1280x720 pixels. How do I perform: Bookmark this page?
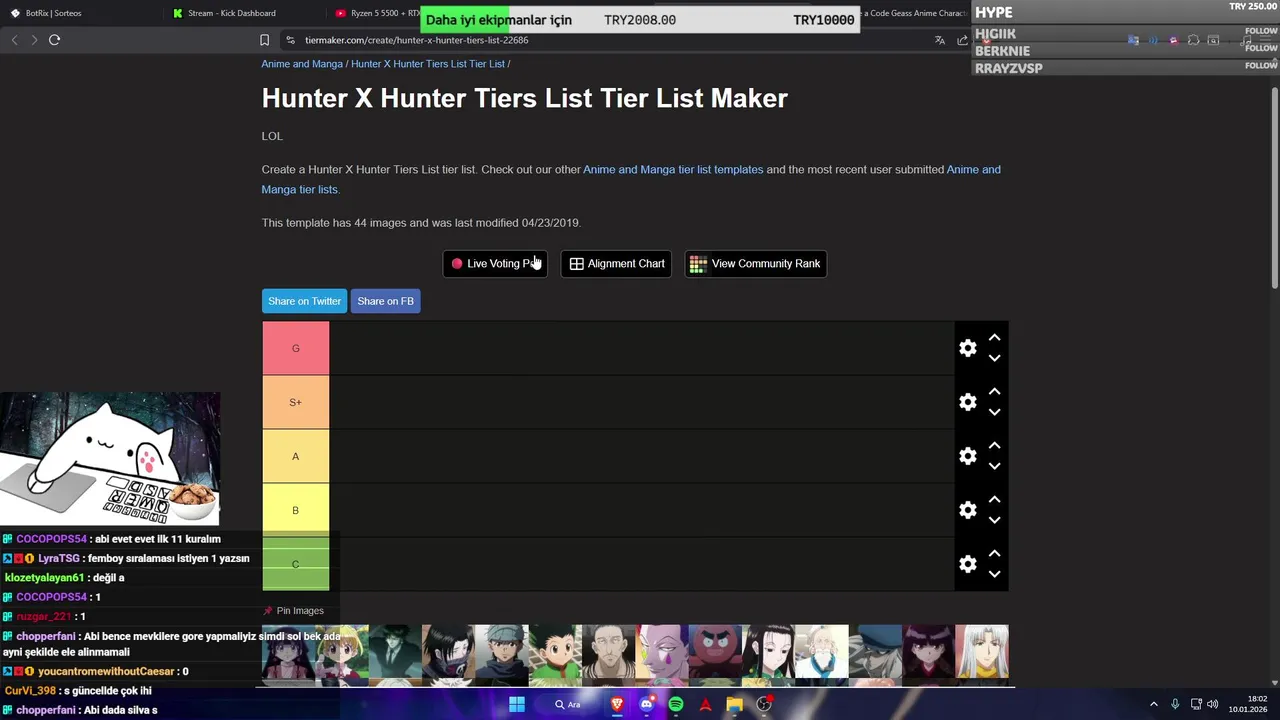click(x=264, y=40)
